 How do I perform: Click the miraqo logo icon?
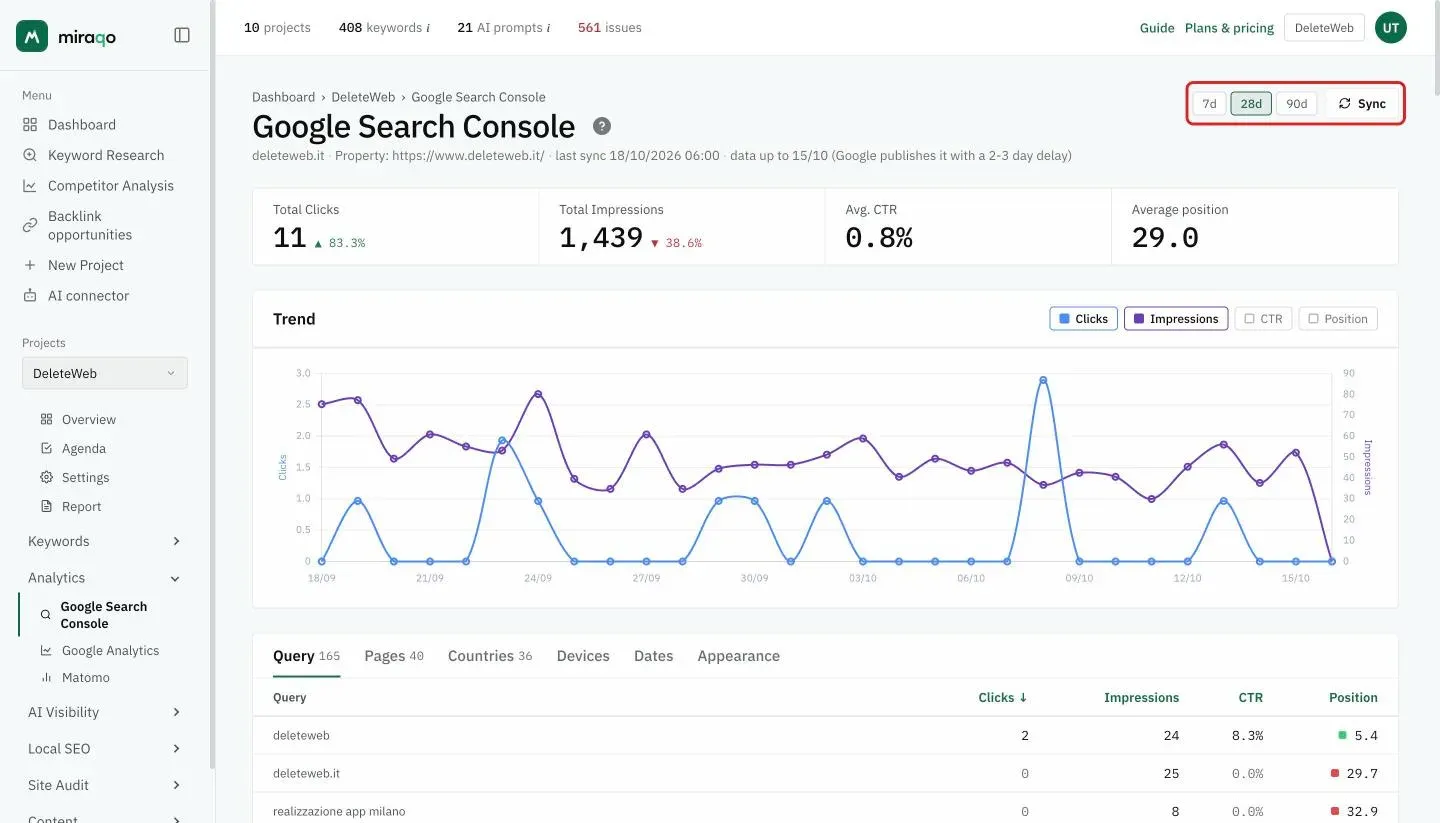[x=32, y=36]
